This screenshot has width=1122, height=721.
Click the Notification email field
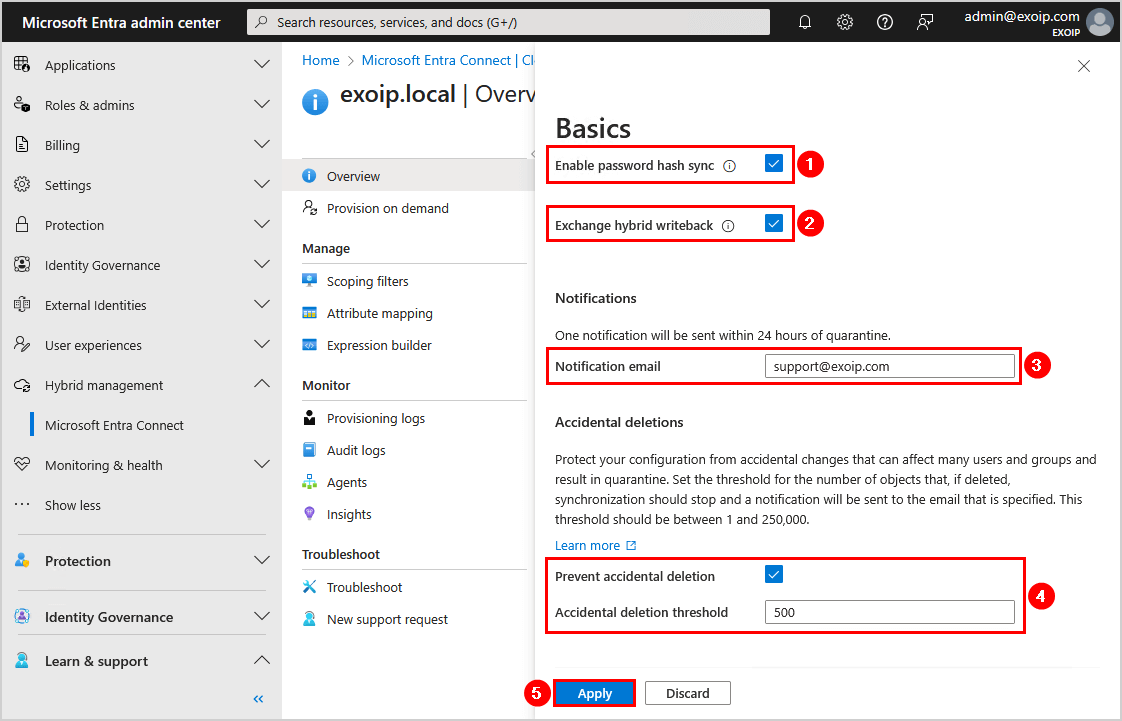pyautogui.click(x=889, y=366)
